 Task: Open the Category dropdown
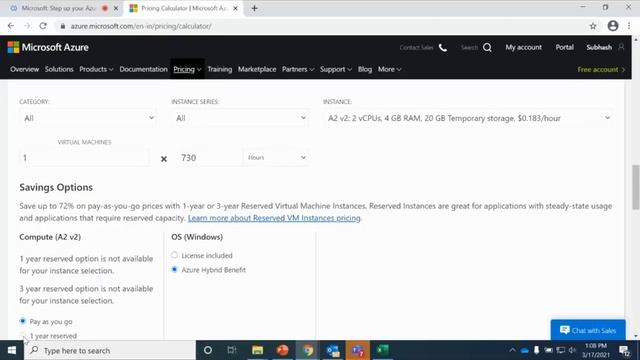(x=88, y=118)
